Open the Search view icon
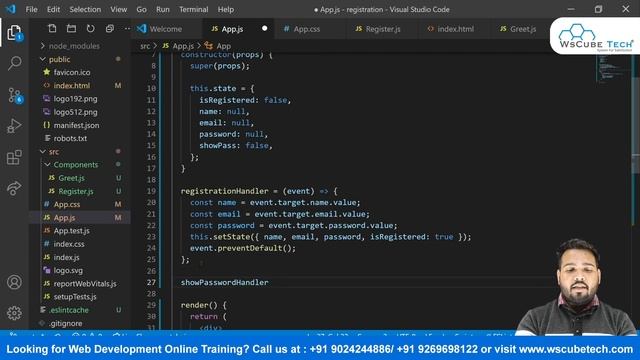This screenshot has width=640, height=360. [x=14, y=63]
